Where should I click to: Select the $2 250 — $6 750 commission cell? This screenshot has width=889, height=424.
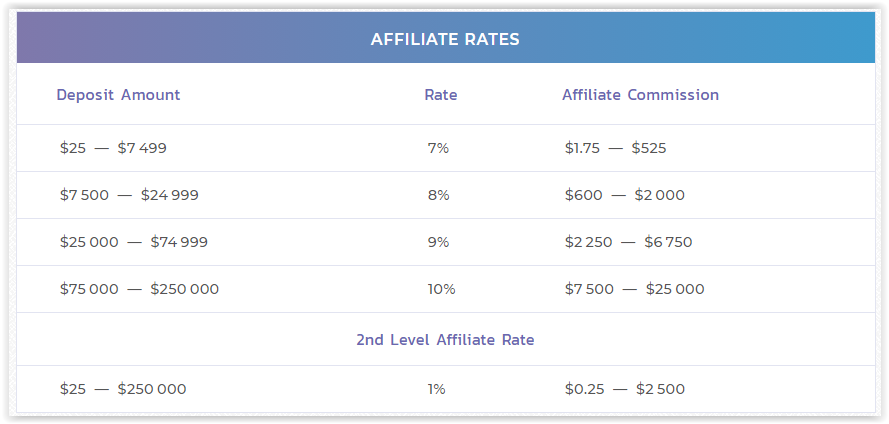coord(628,242)
